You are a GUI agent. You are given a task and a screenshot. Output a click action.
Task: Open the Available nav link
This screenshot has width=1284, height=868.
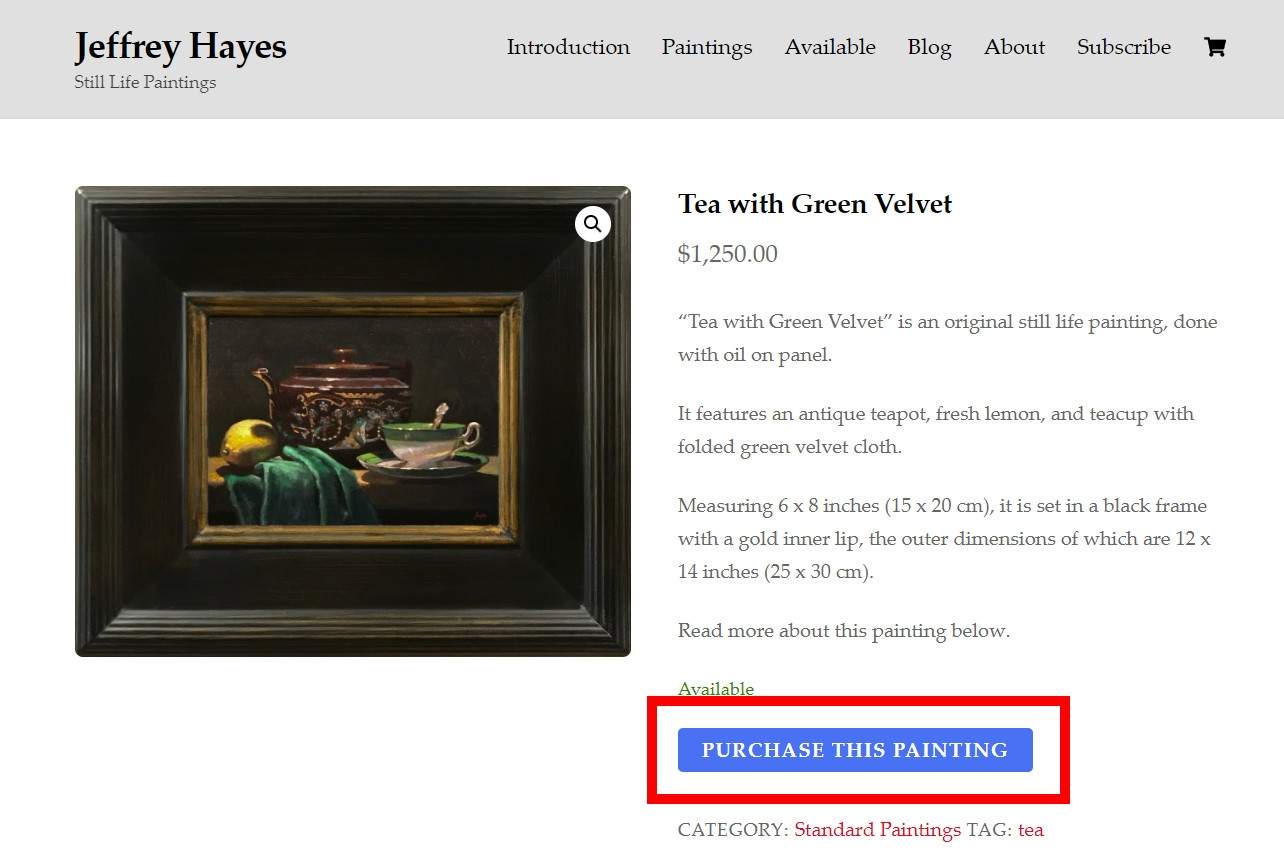point(830,47)
